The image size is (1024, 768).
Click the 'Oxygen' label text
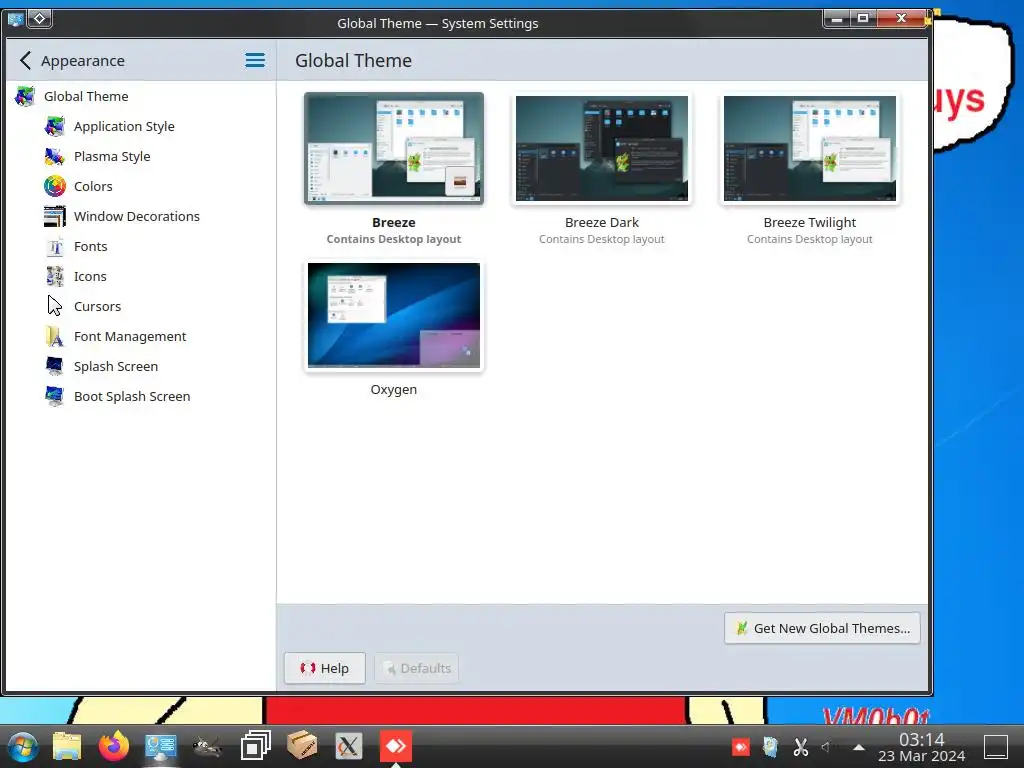tap(394, 390)
